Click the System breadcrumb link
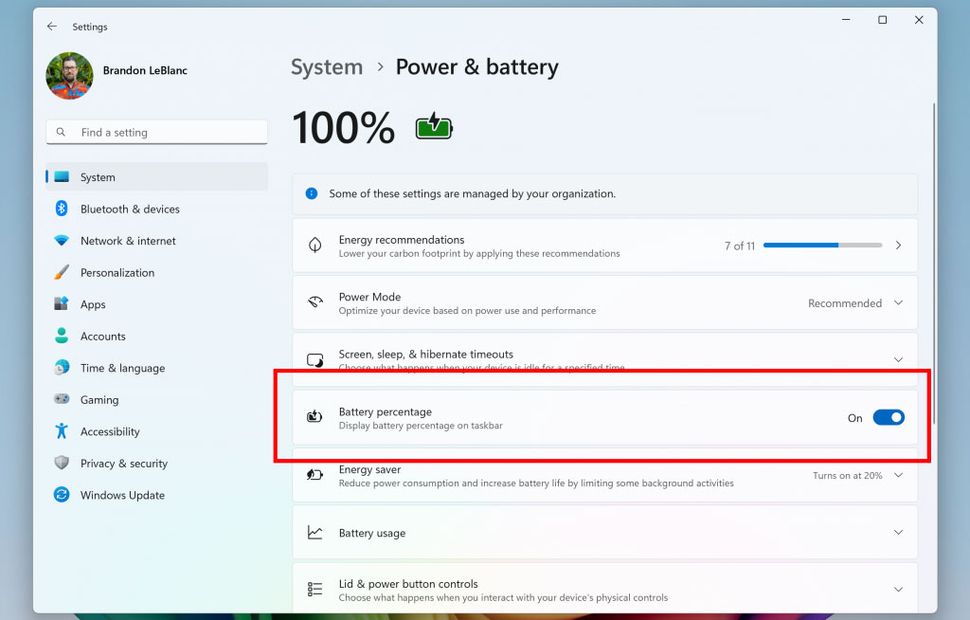970x620 pixels. point(326,67)
